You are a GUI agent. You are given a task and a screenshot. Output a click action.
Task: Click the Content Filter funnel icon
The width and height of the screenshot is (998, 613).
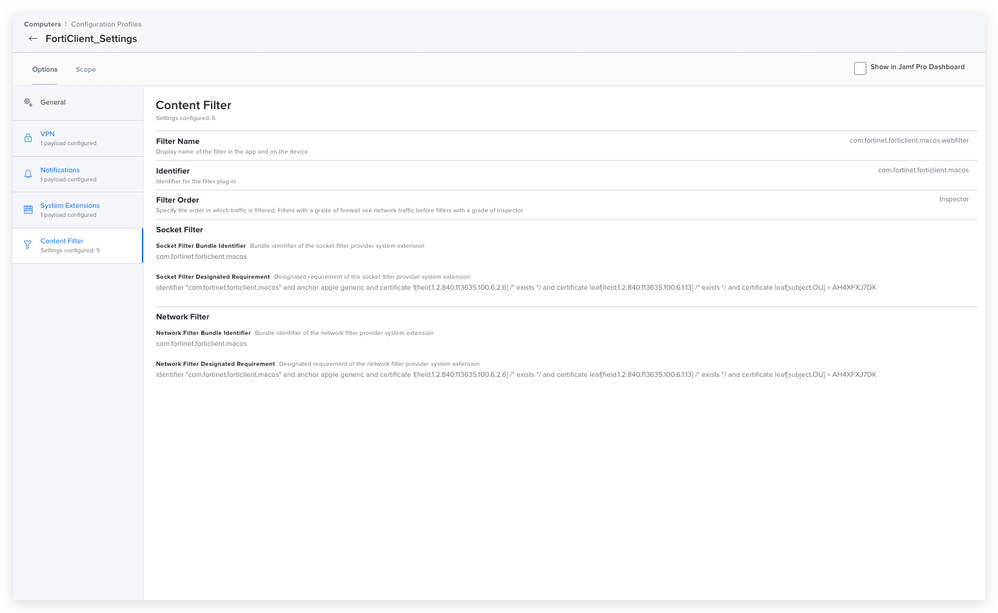tap(28, 245)
